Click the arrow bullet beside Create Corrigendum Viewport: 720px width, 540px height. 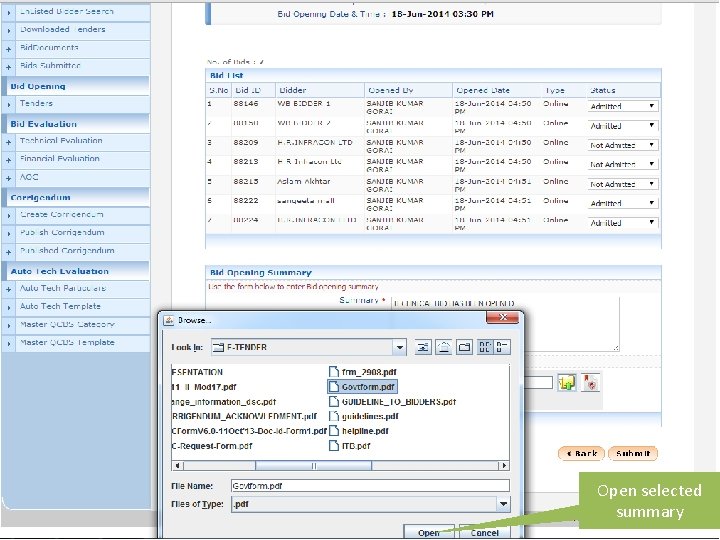[8, 215]
